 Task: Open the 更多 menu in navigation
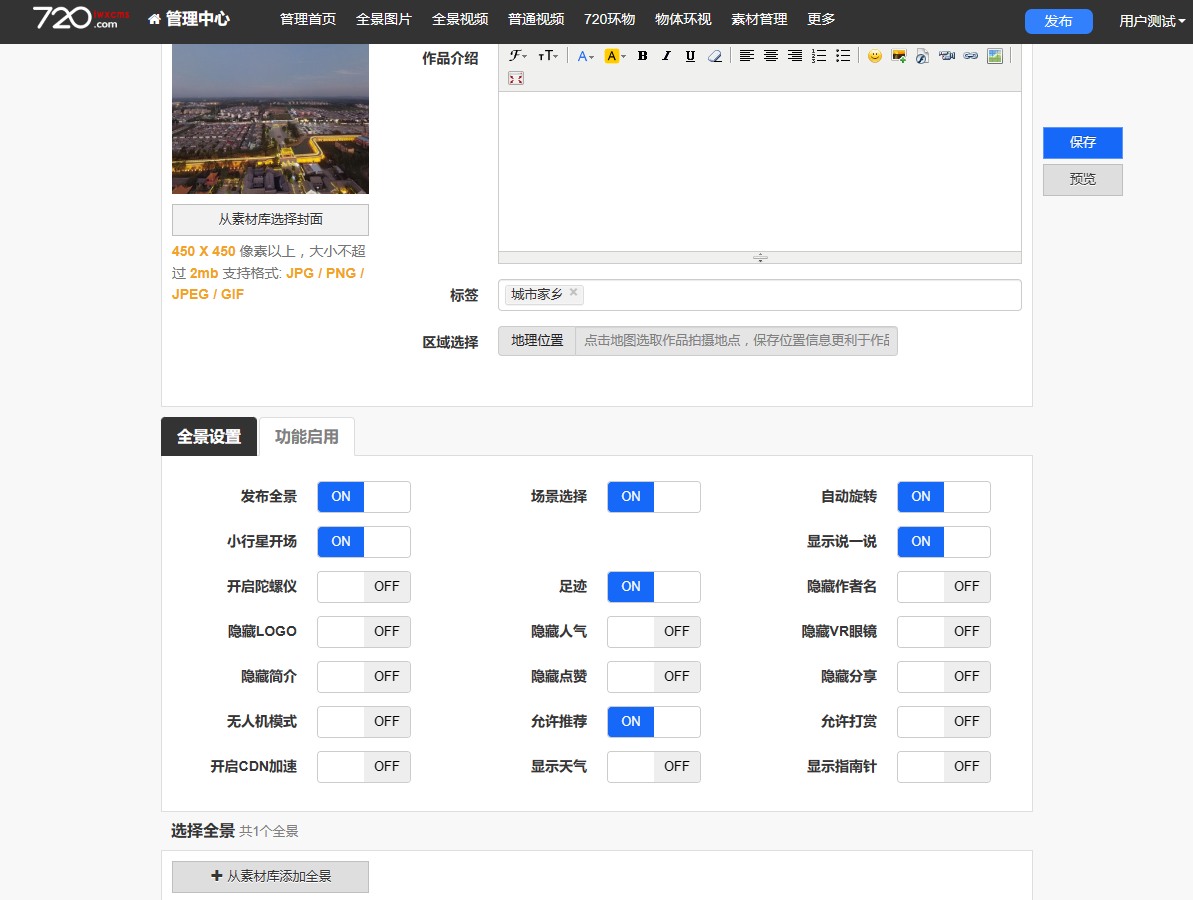(x=821, y=19)
